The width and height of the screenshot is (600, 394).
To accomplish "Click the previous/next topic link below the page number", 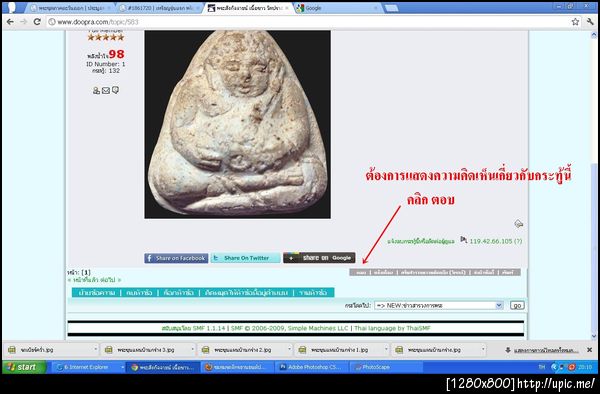I will [x=94, y=280].
